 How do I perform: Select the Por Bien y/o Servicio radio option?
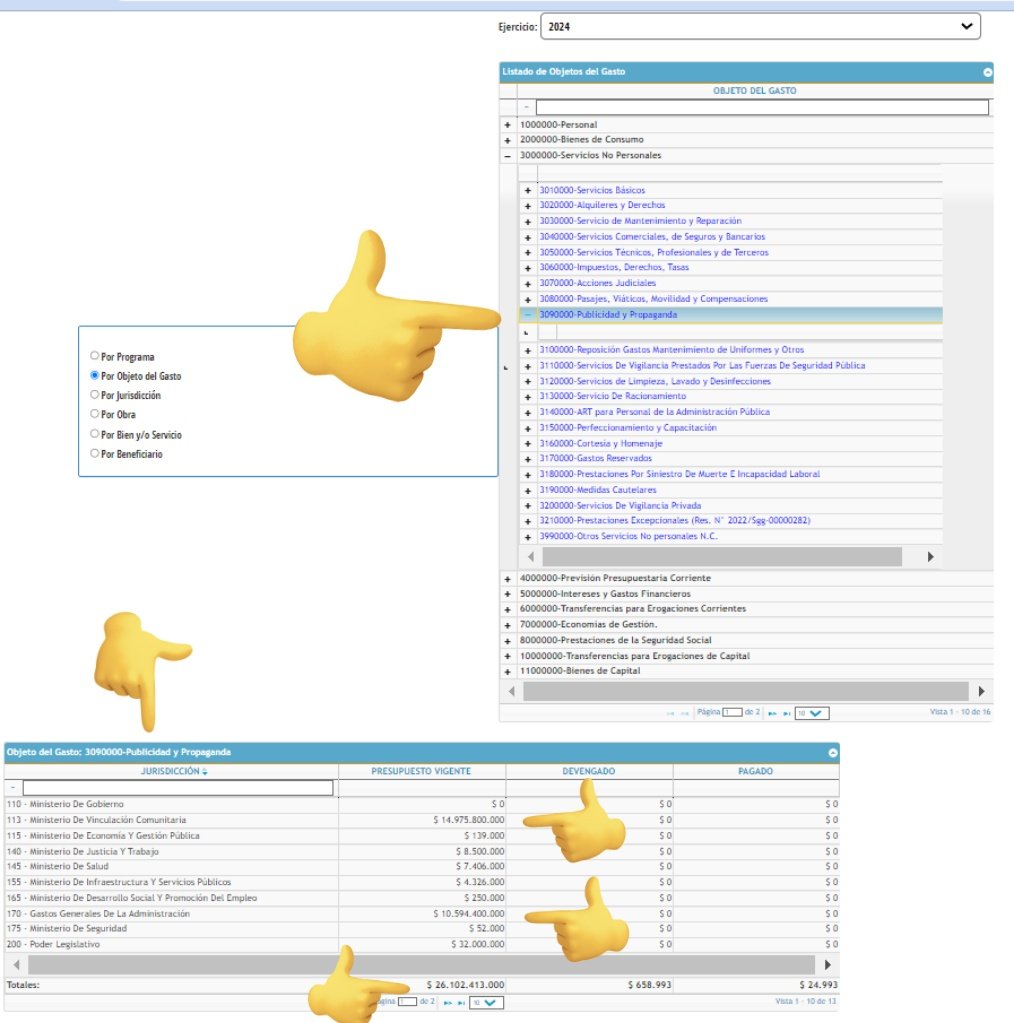point(95,434)
